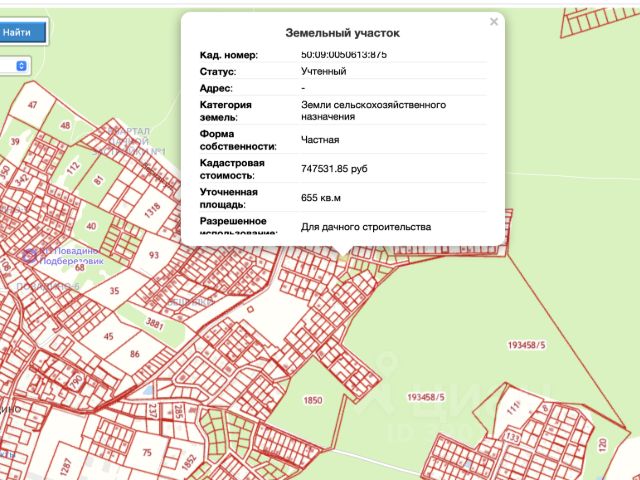This screenshot has width=640, height=480.
Task: Select map parcel labeled 120
Action: coord(602,444)
